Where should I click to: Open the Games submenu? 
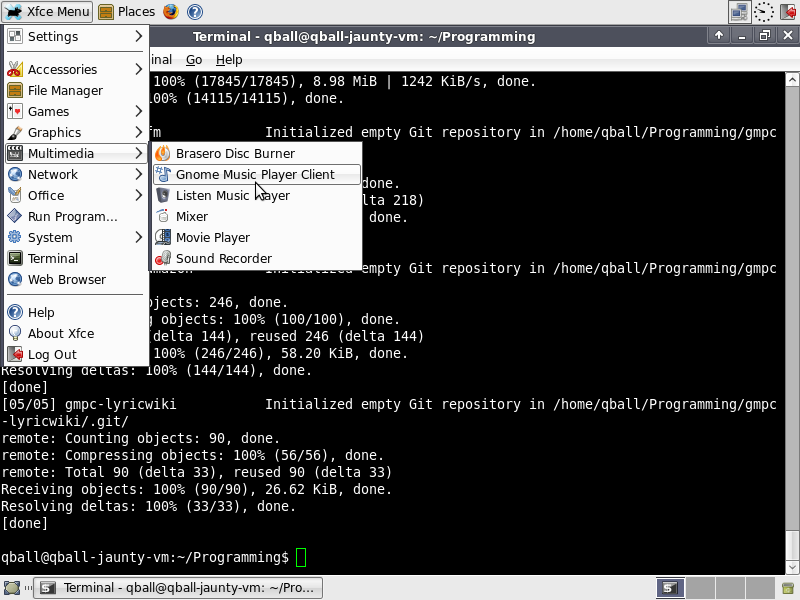click(76, 111)
